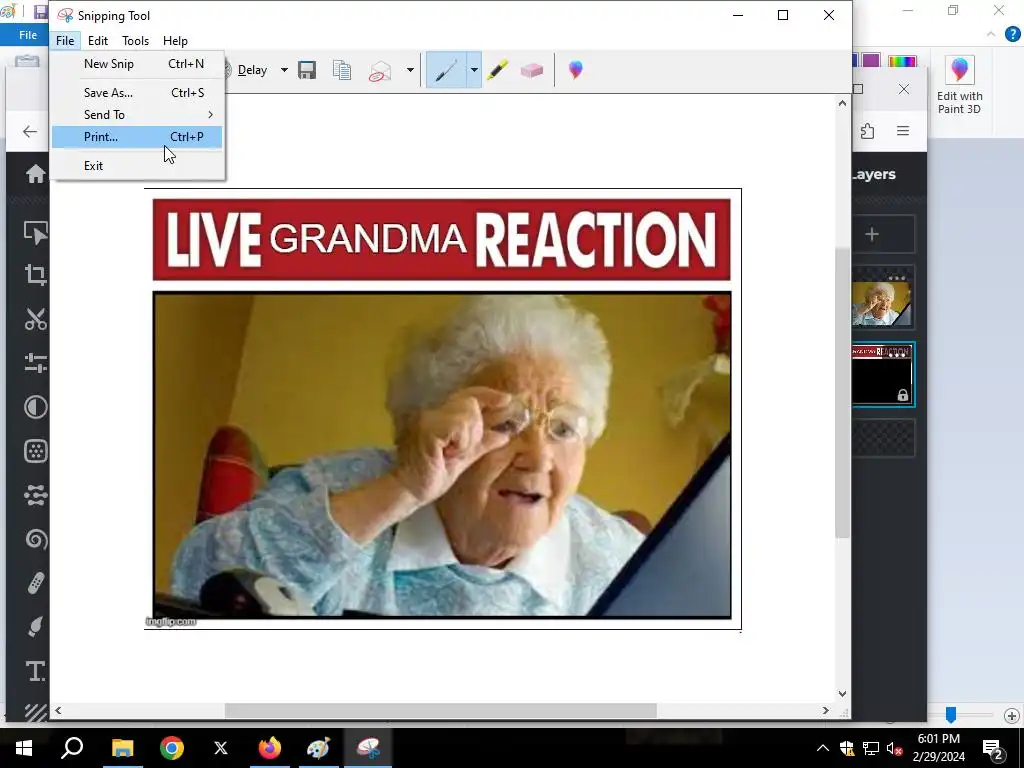Open the wavy dots liquify tool in sidebar
This screenshot has width=1024, height=768.
pyautogui.click(x=36, y=495)
